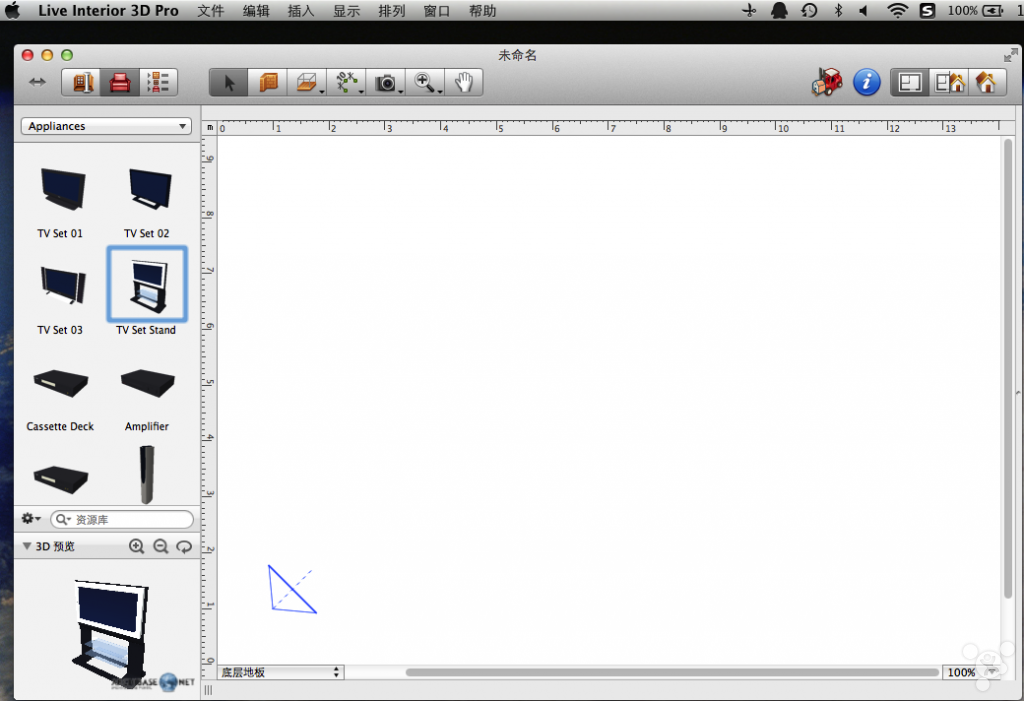The image size is (1024, 701).
Task: Click the camera tool icon
Action: [x=385, y=83]
